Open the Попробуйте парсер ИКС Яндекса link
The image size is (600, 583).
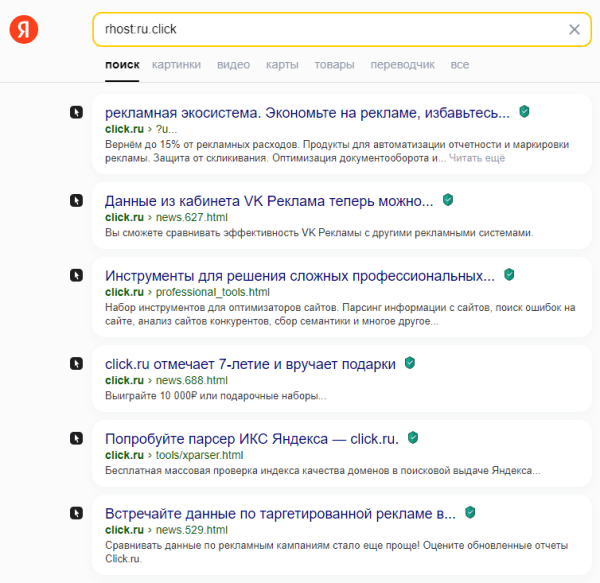[252, 438]
